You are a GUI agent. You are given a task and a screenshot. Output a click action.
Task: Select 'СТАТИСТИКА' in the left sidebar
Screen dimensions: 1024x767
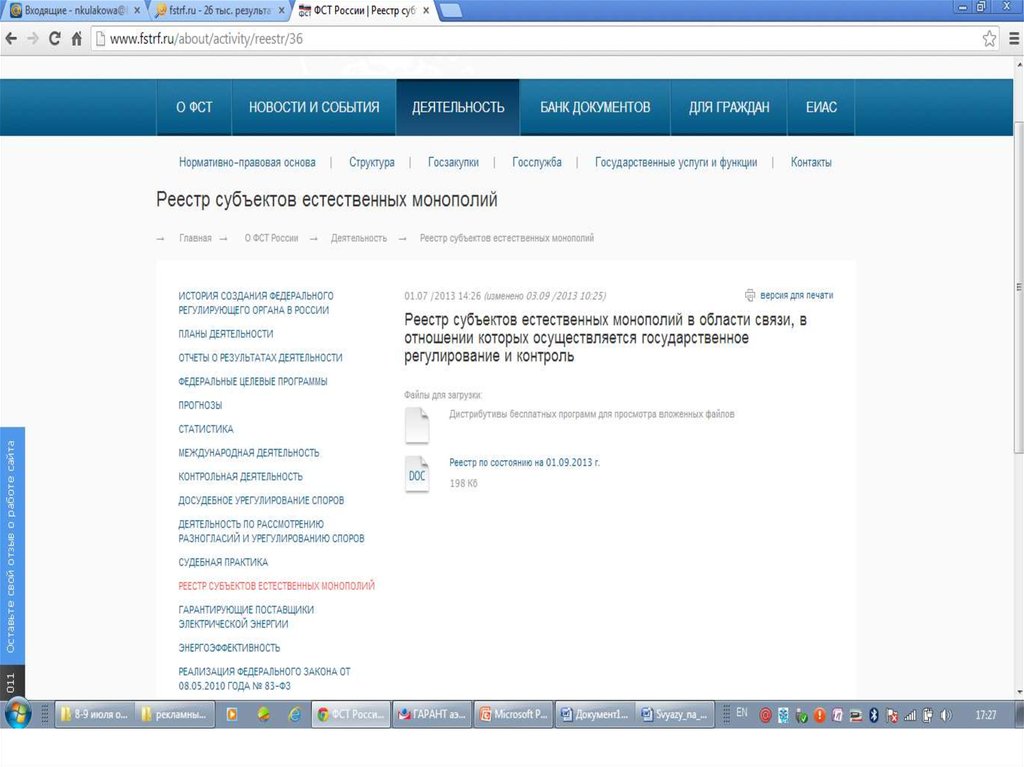click(206, 429)
